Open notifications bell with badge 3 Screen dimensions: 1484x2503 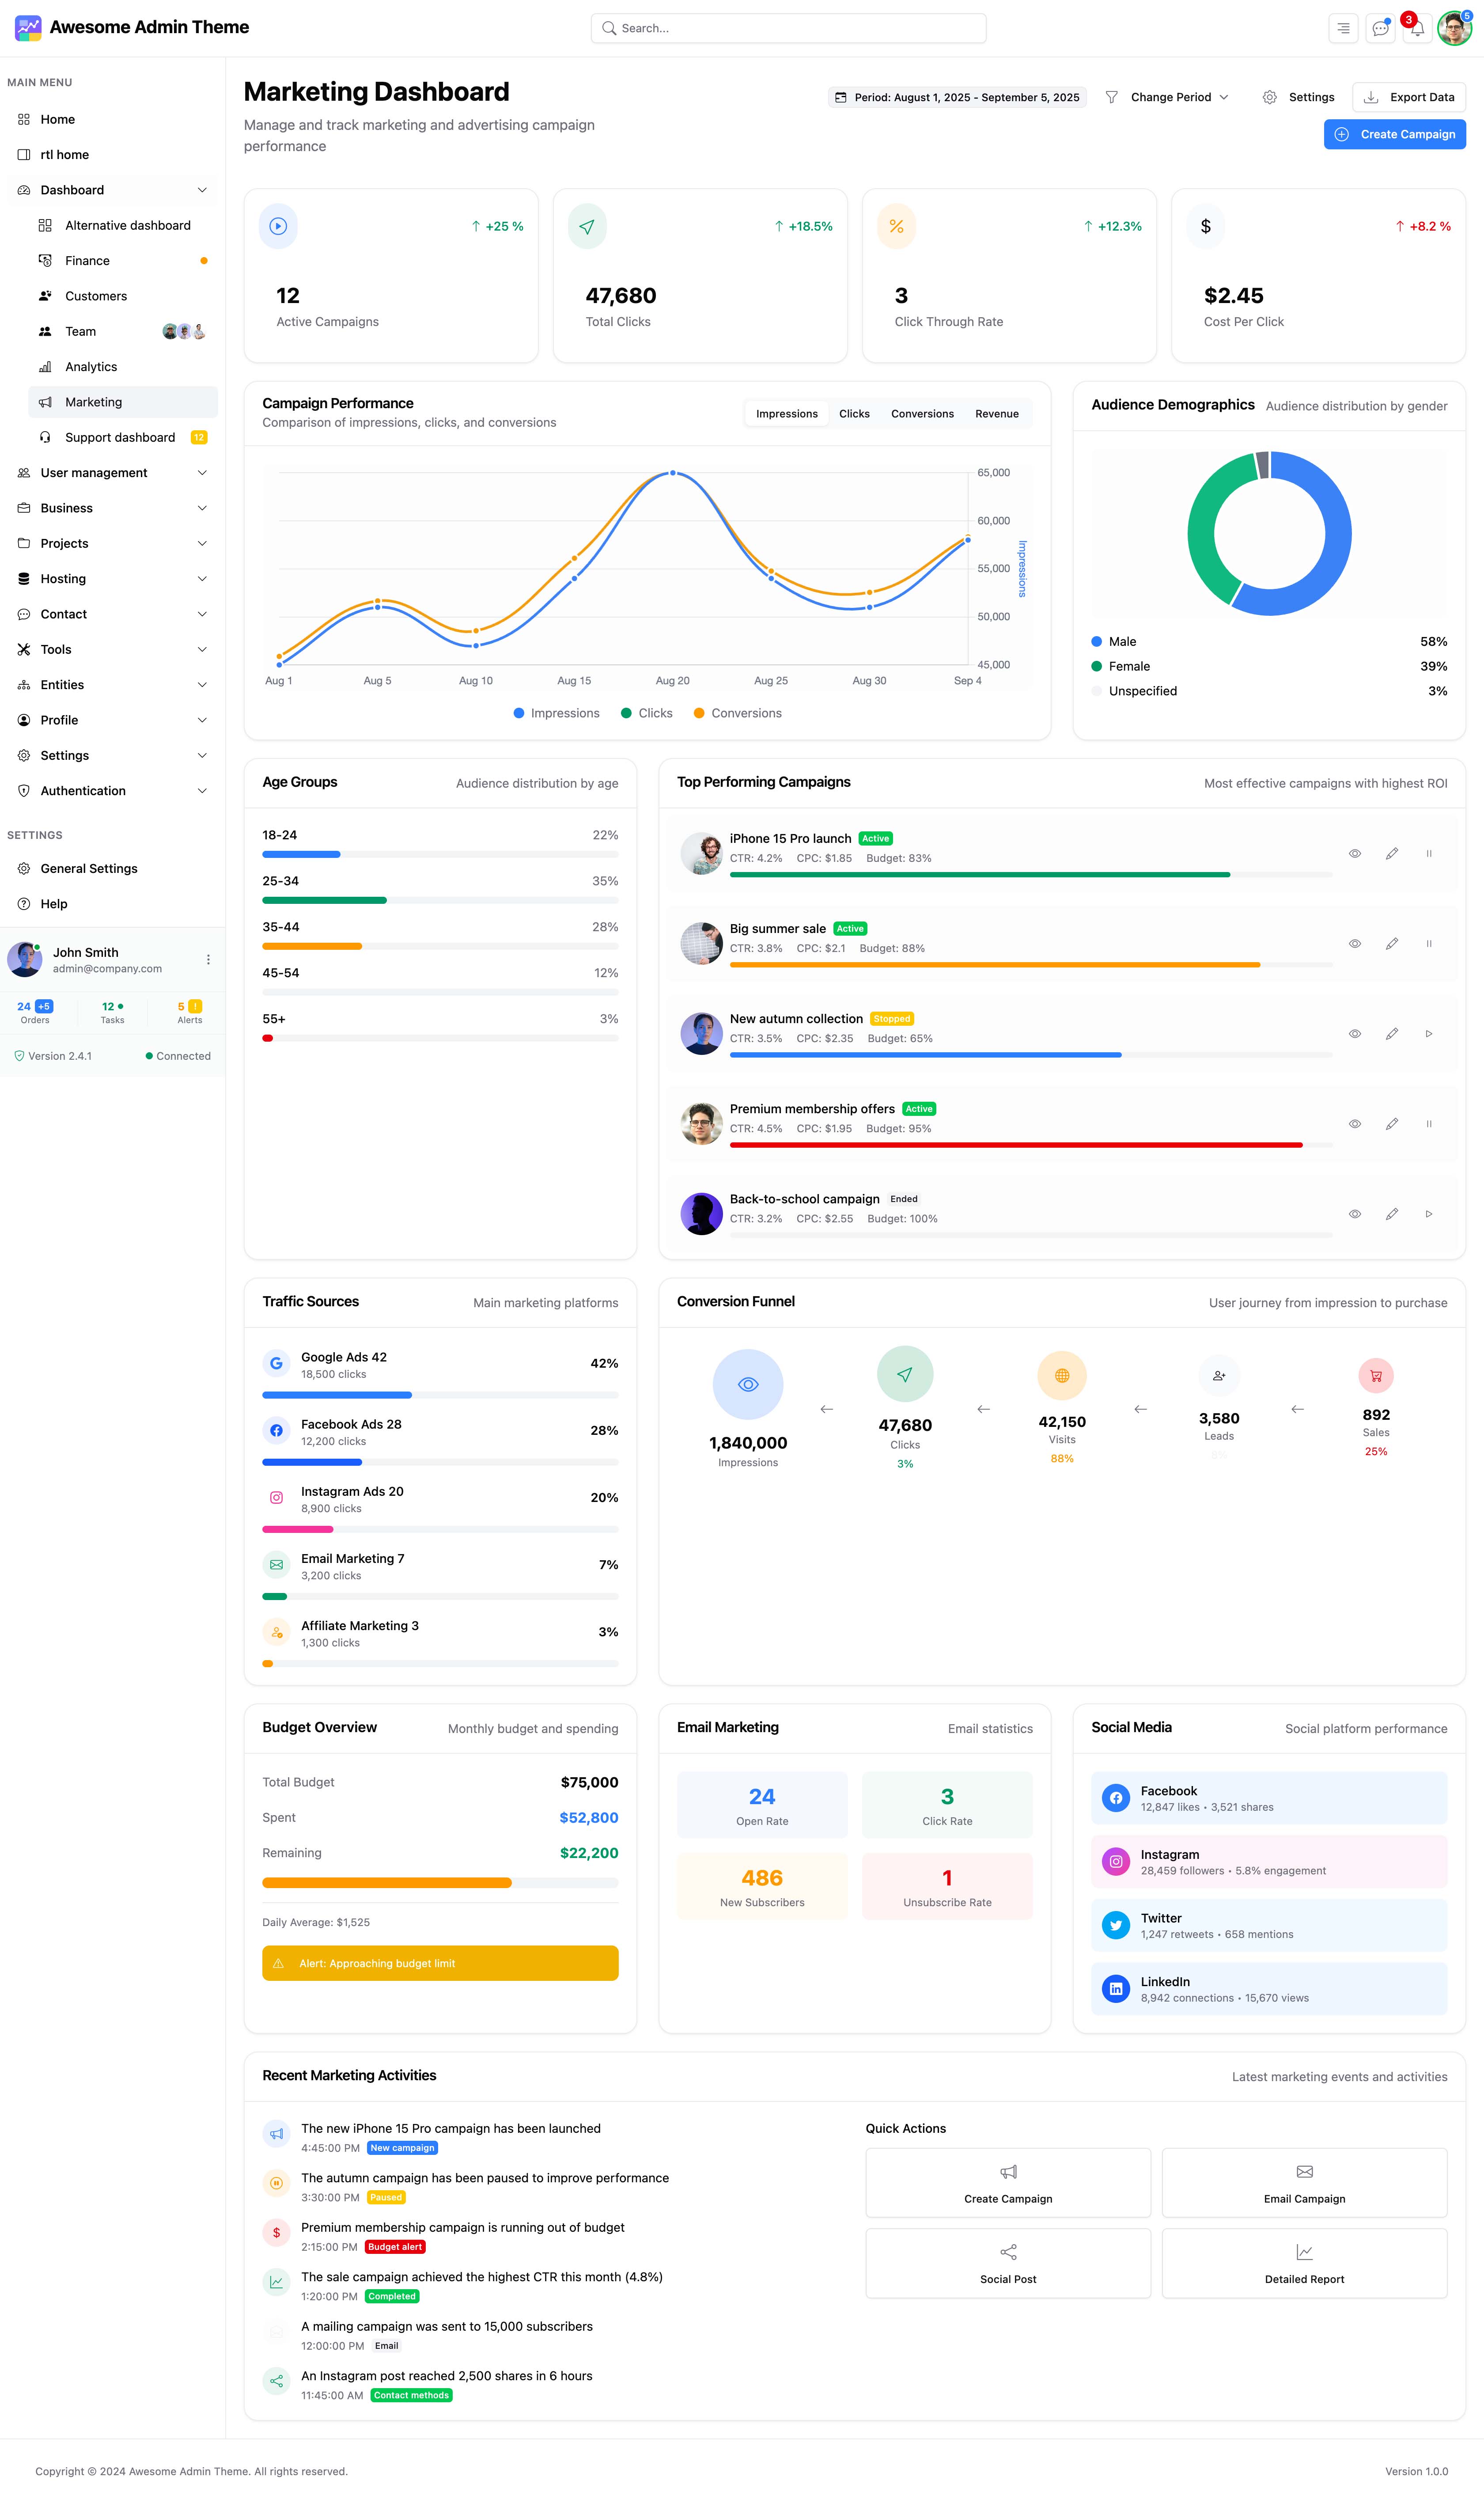pyautogui.click(x=1417, y=28)
